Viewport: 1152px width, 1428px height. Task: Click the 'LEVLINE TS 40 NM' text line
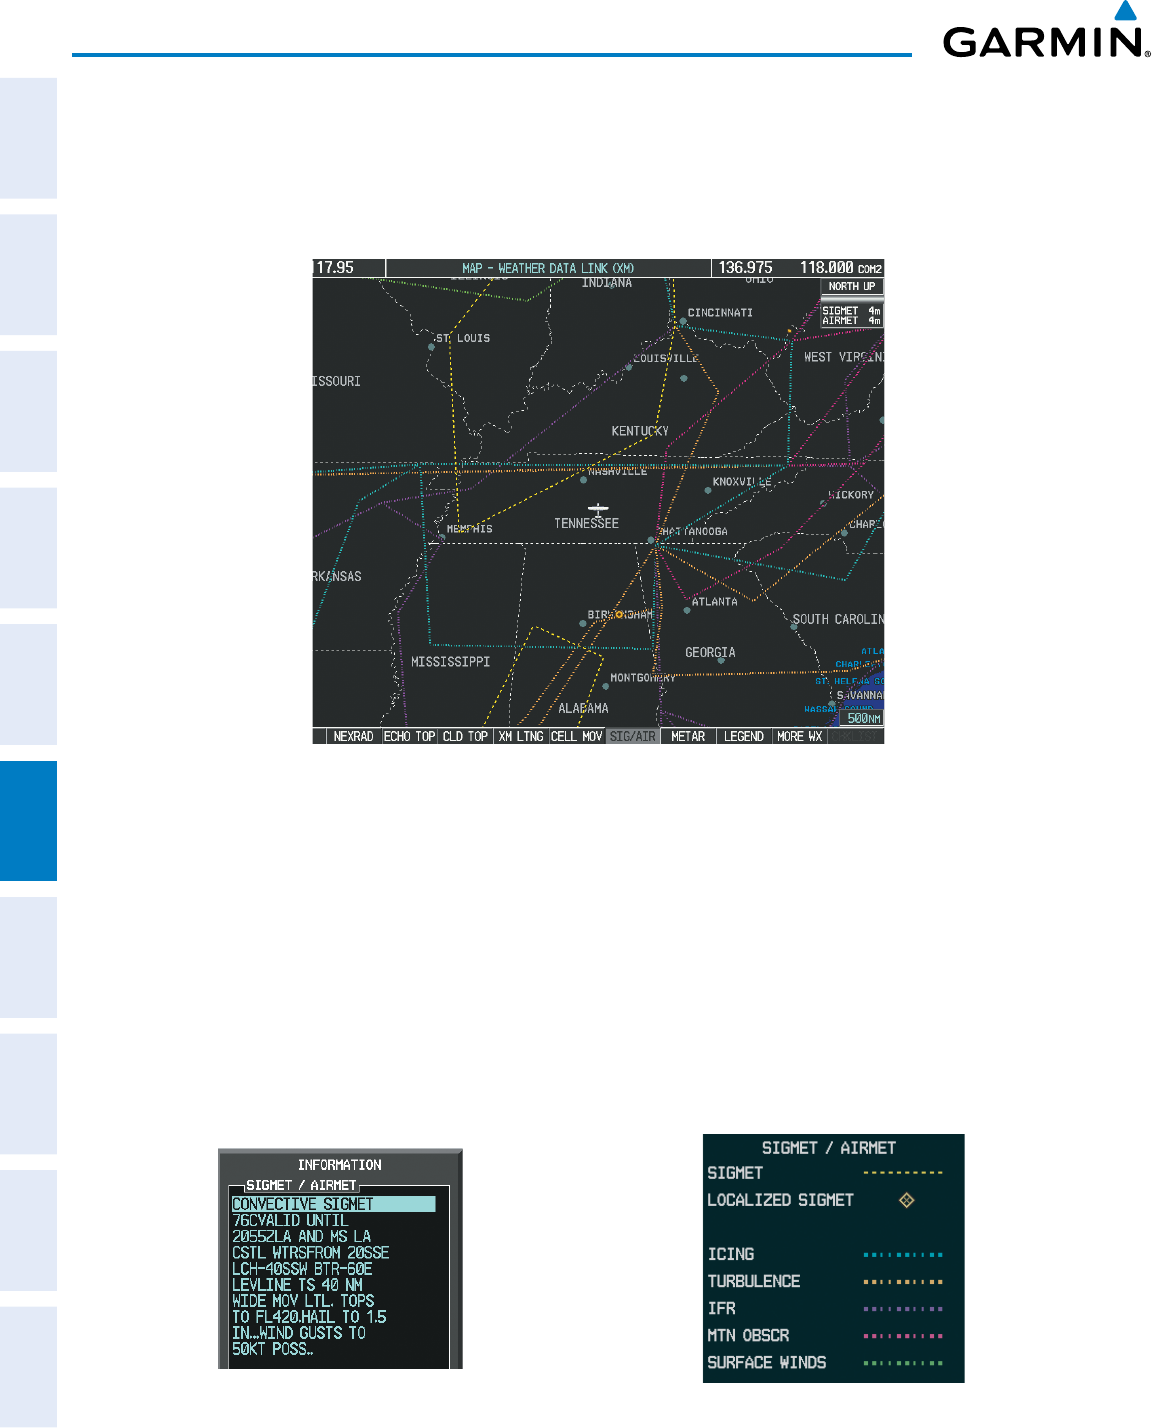(x=297, y=1285)
